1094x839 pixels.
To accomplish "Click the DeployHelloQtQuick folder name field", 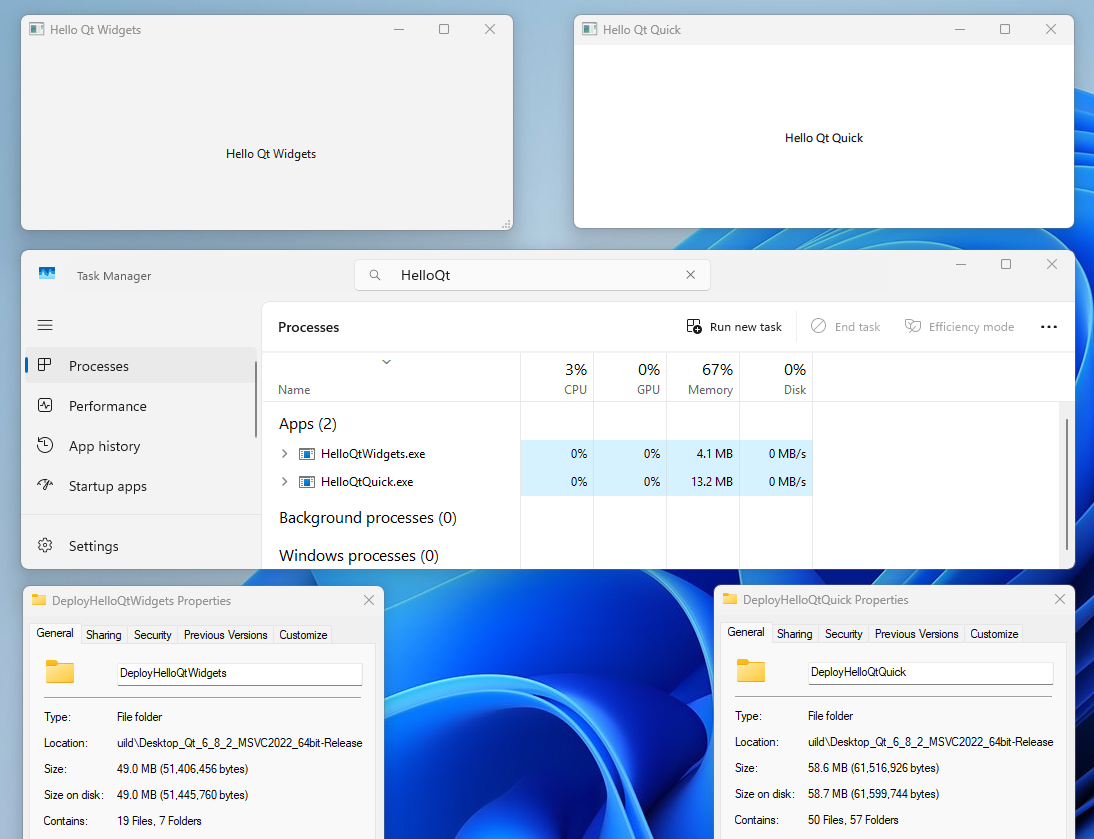I will click(929, 672).
